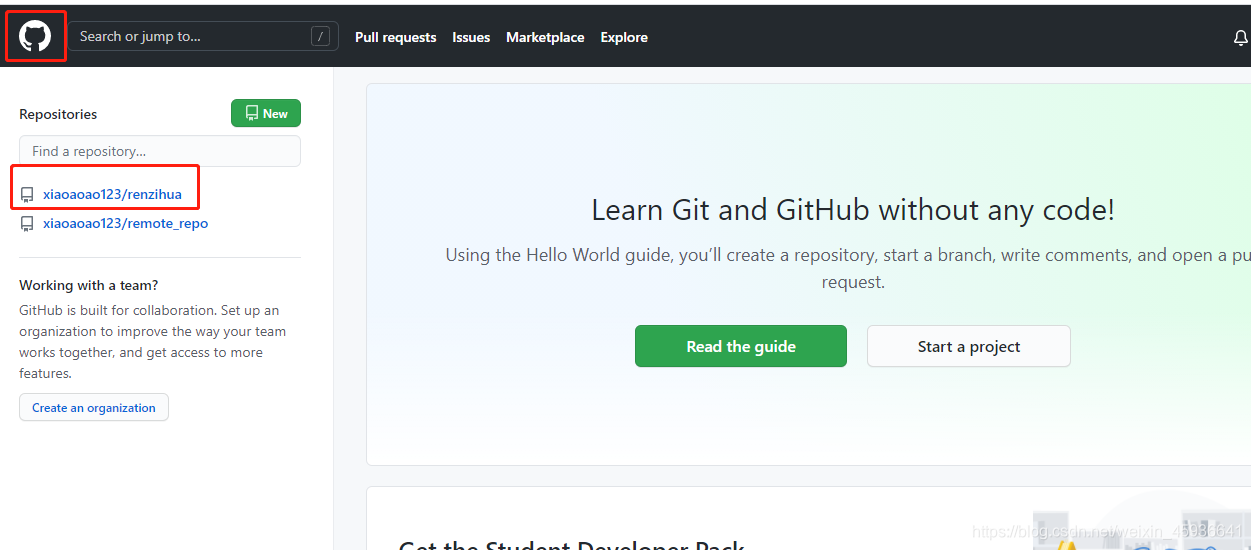Click 'GitHub is built for collaboration' text
This screenshot has width=1251, height=550.
153,342
